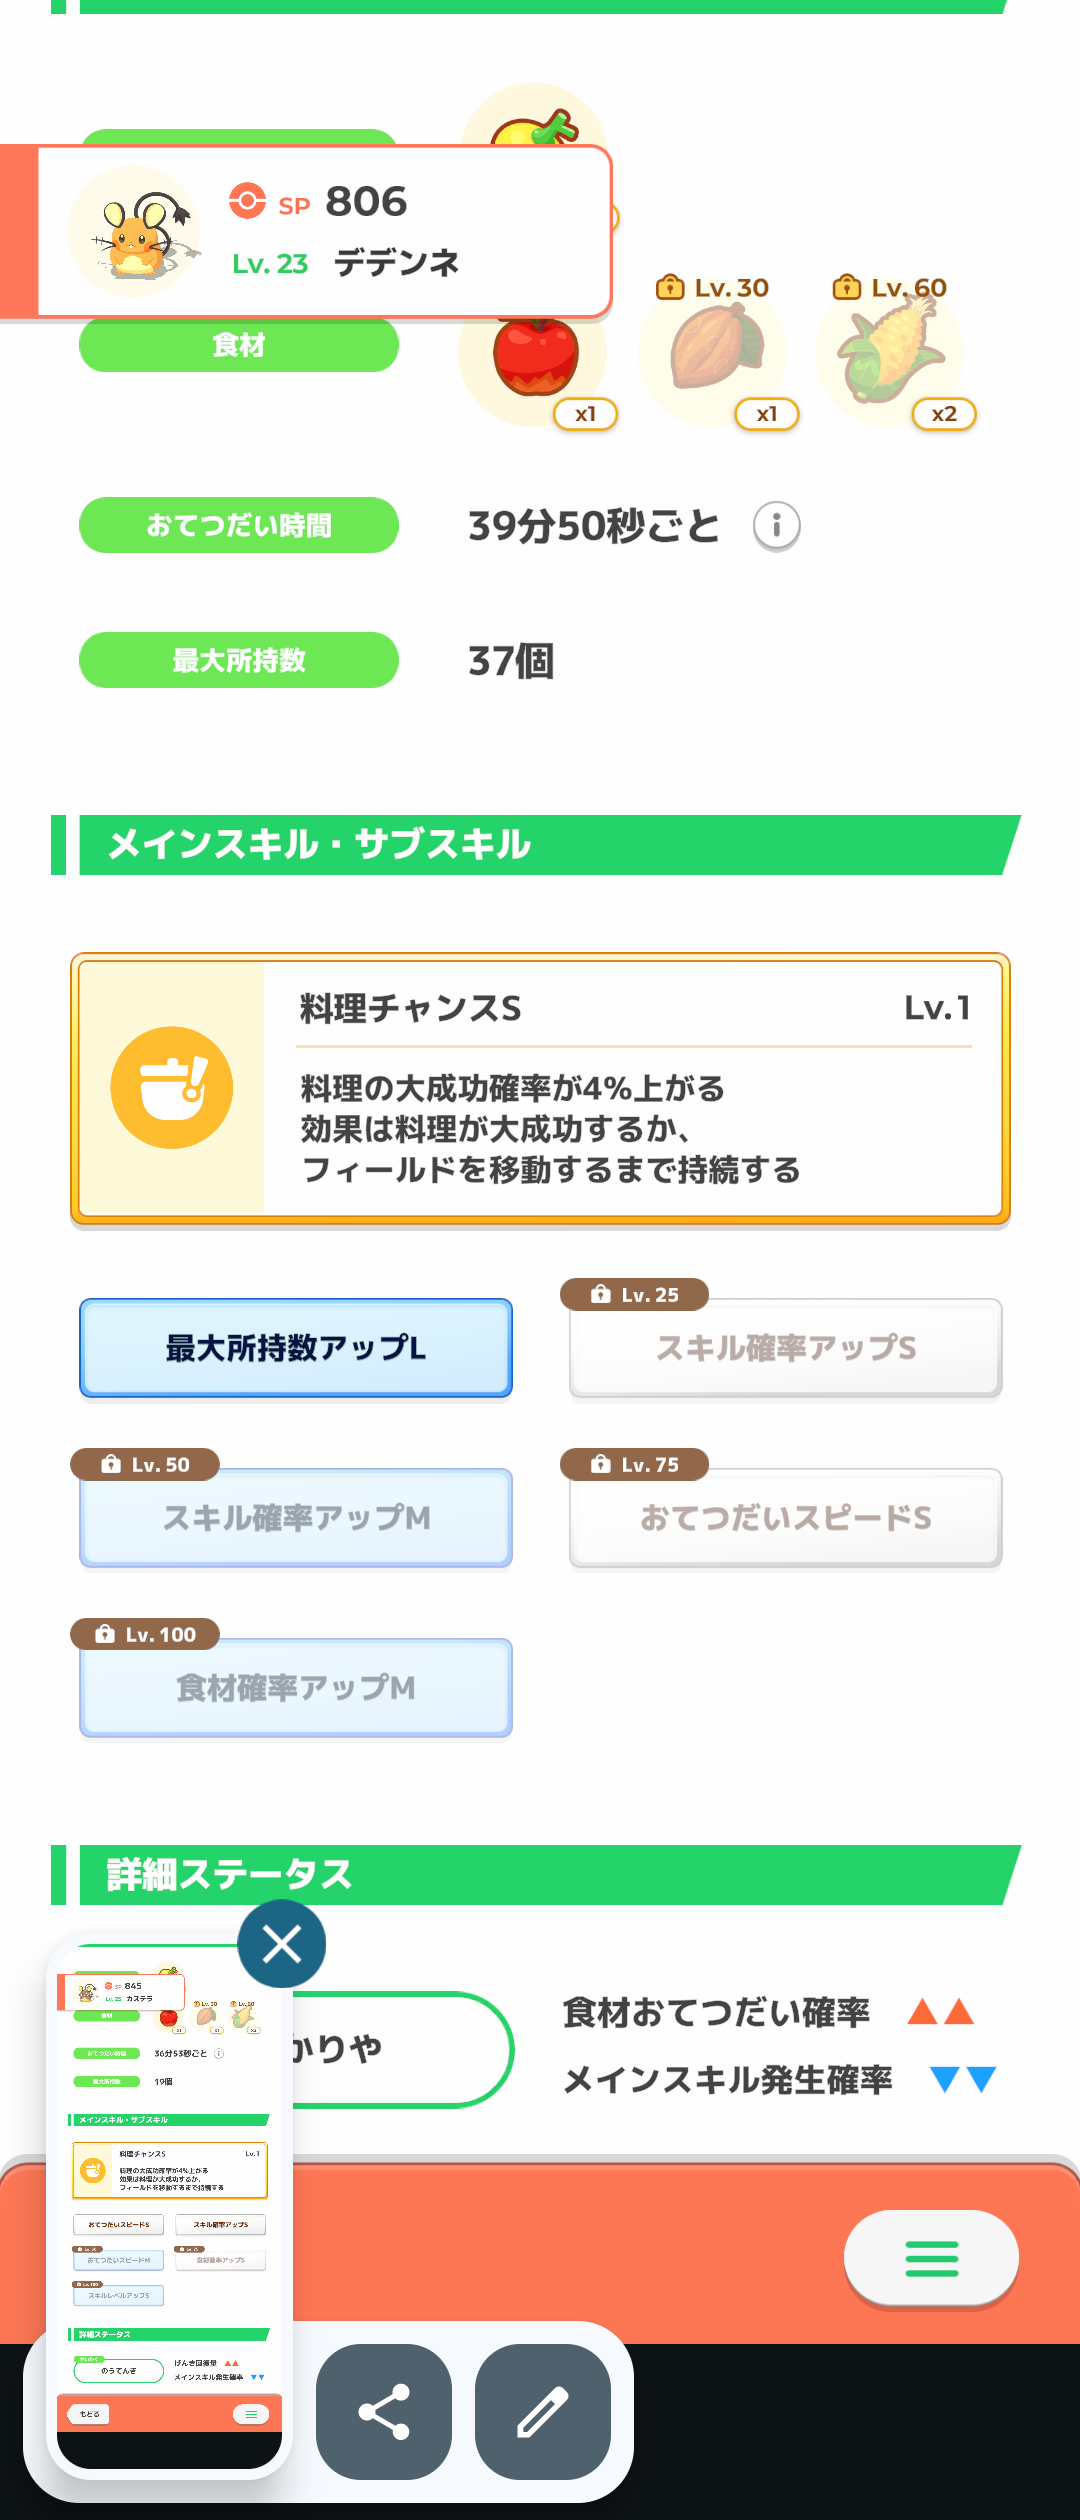Tap the locked Lv. 60 corn ingredient
This screenshot has width=1080, height=2520.
click(x=890, y=350)
